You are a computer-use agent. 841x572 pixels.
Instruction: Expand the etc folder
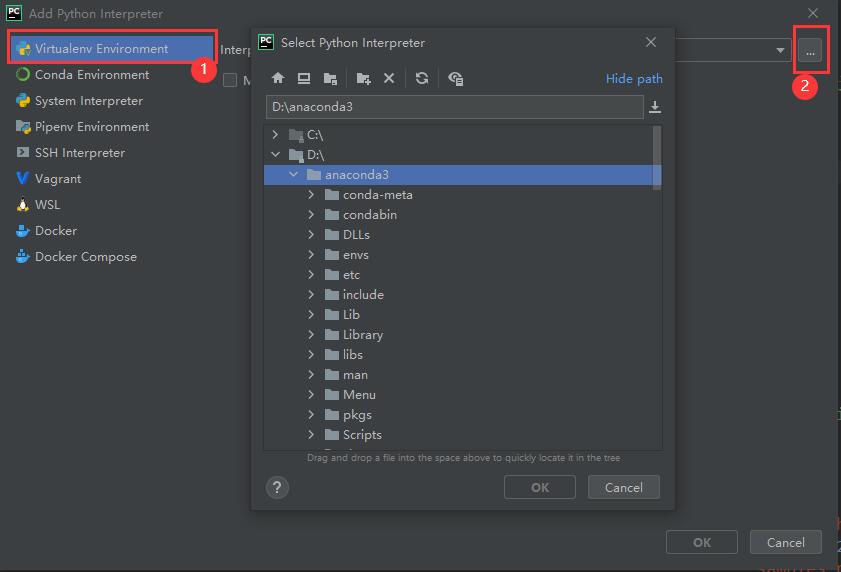[x=311, y=274]
